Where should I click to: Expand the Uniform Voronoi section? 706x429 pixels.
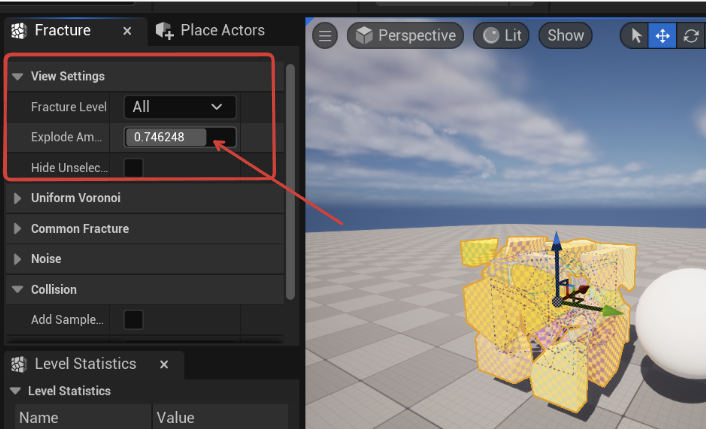click(x=18, y=198)
